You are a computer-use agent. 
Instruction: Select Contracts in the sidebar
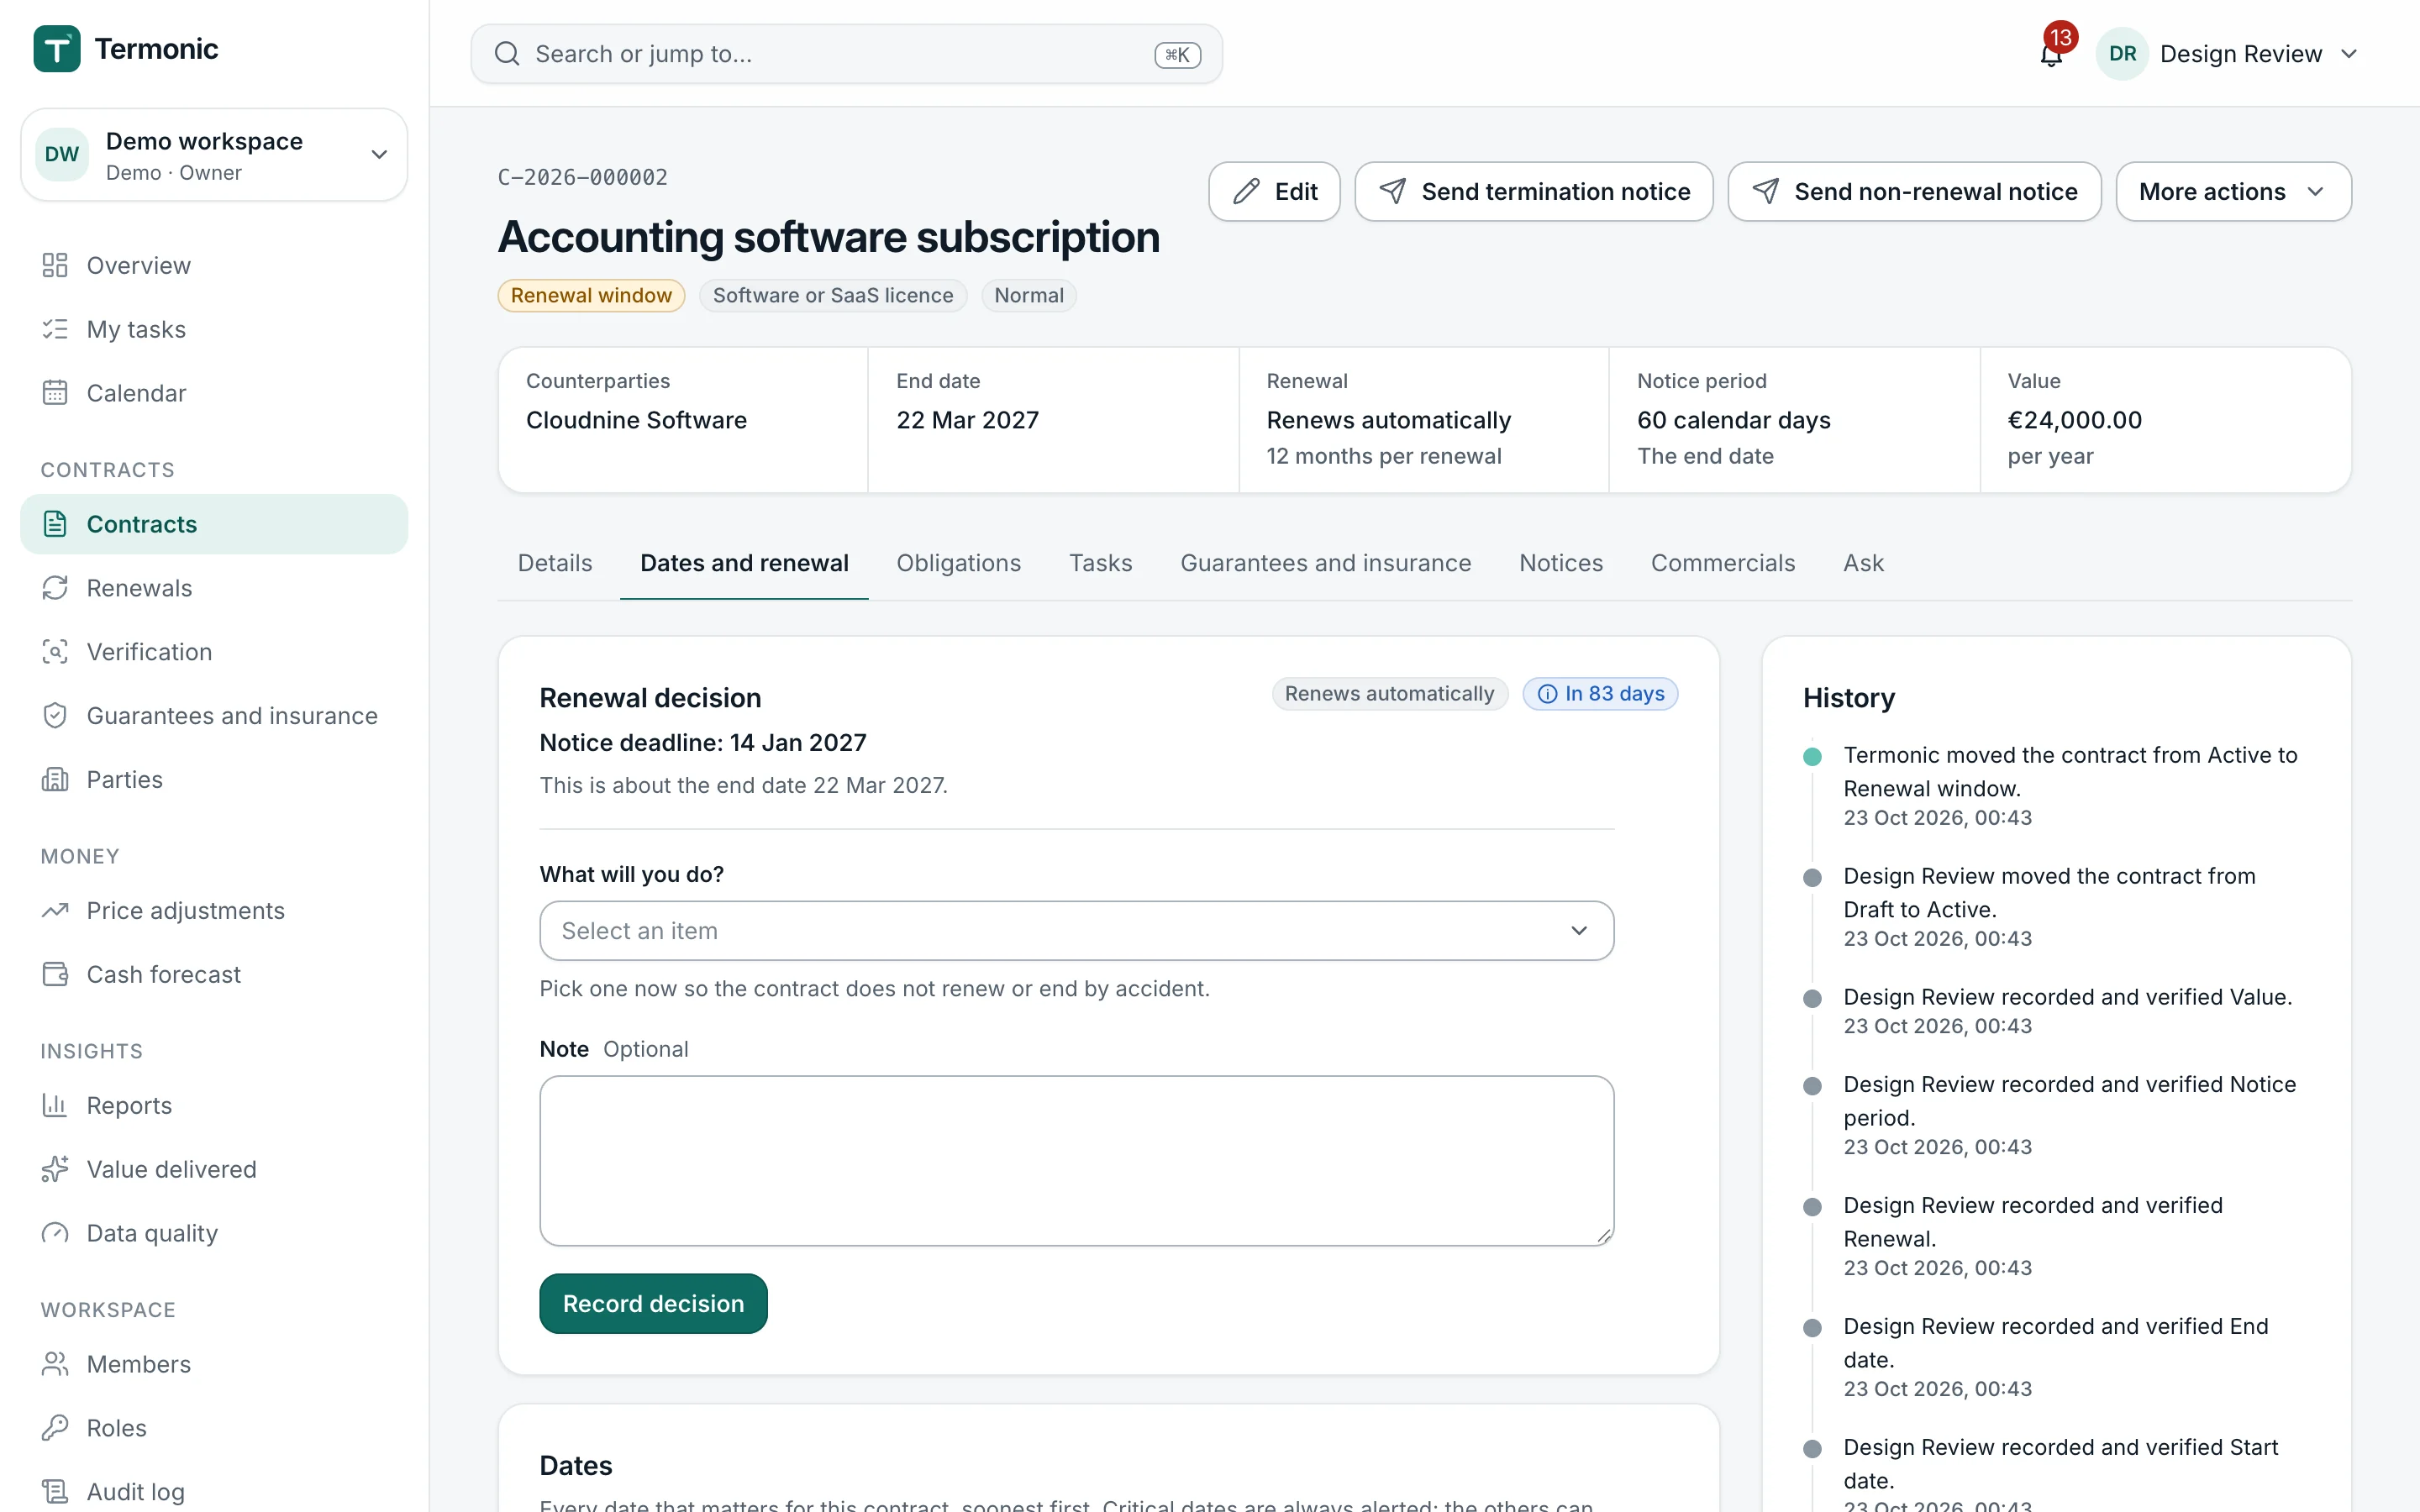pos(214,524)
